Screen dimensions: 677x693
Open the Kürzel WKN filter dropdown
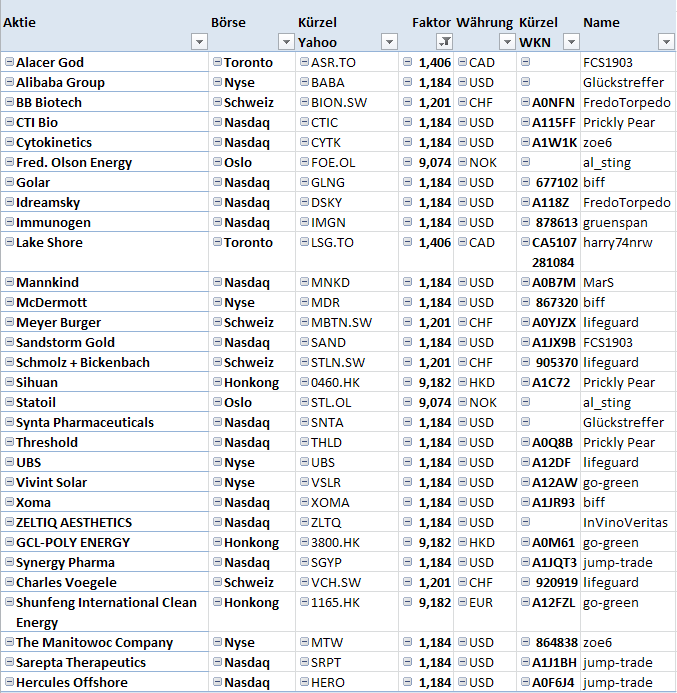coord(571,42)
